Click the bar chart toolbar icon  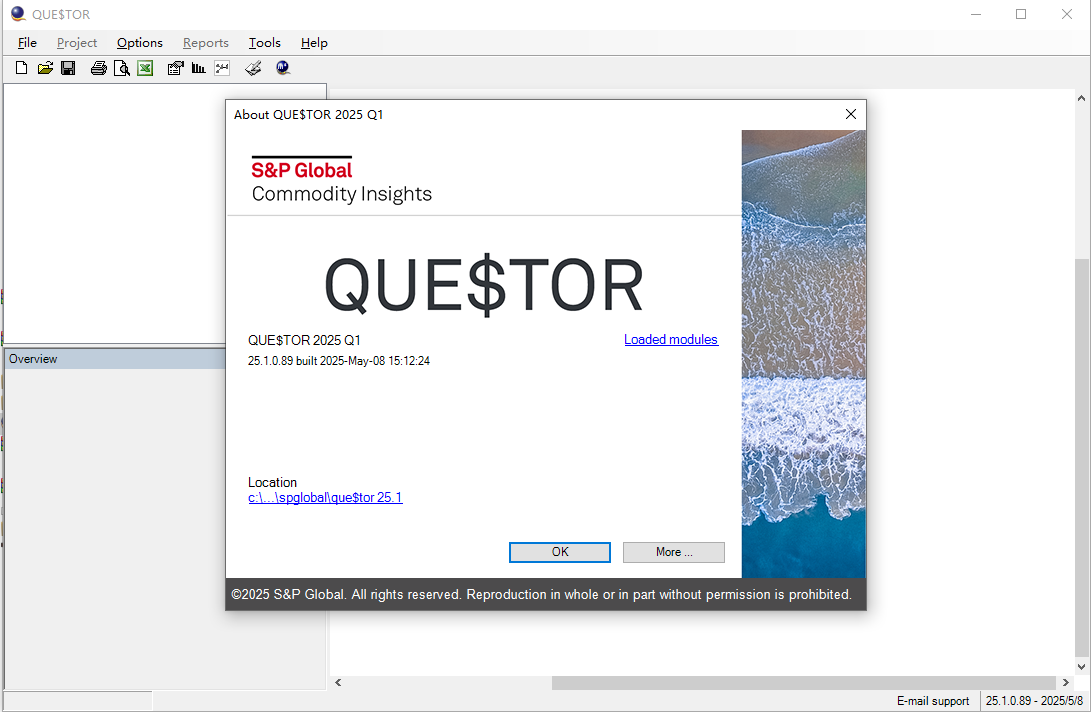pos(199,68)
